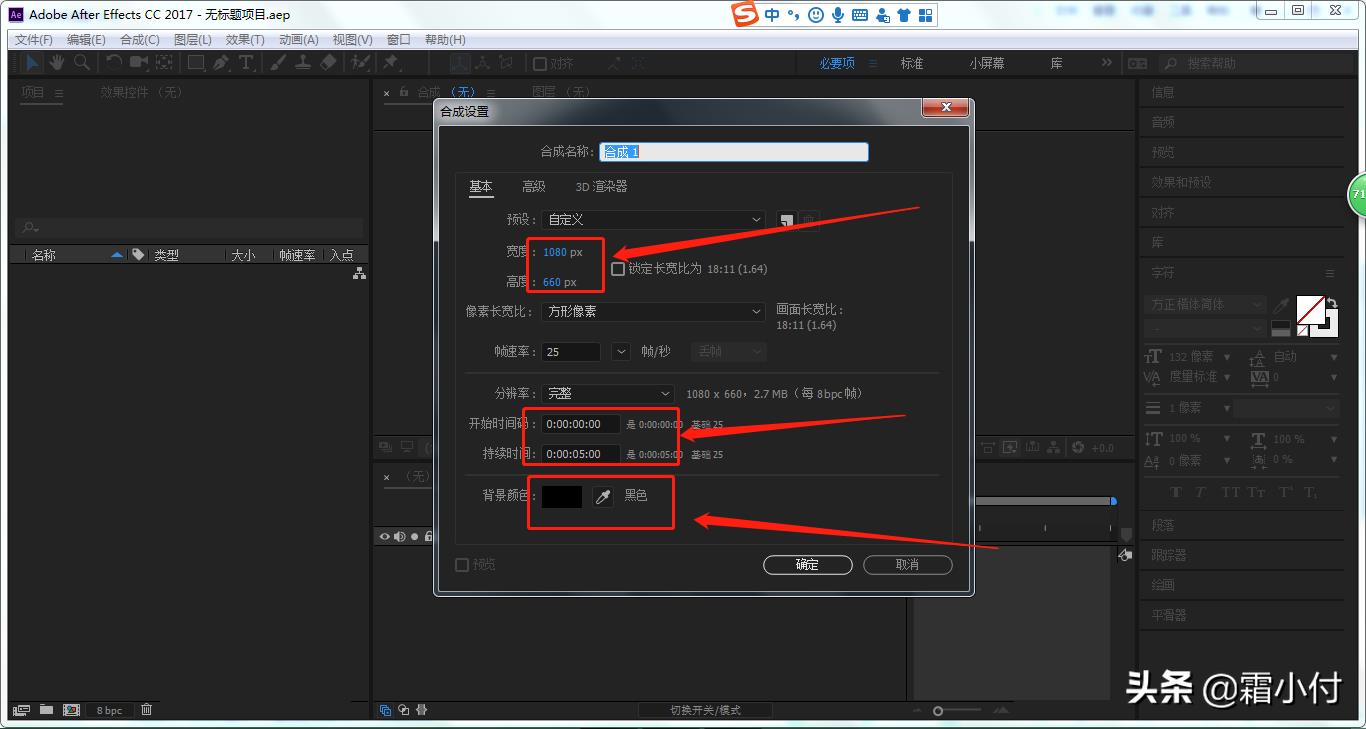This screenshot has height=729, width=1366.
Task: Click the project flowchart icon
Action: coord(359,273)
